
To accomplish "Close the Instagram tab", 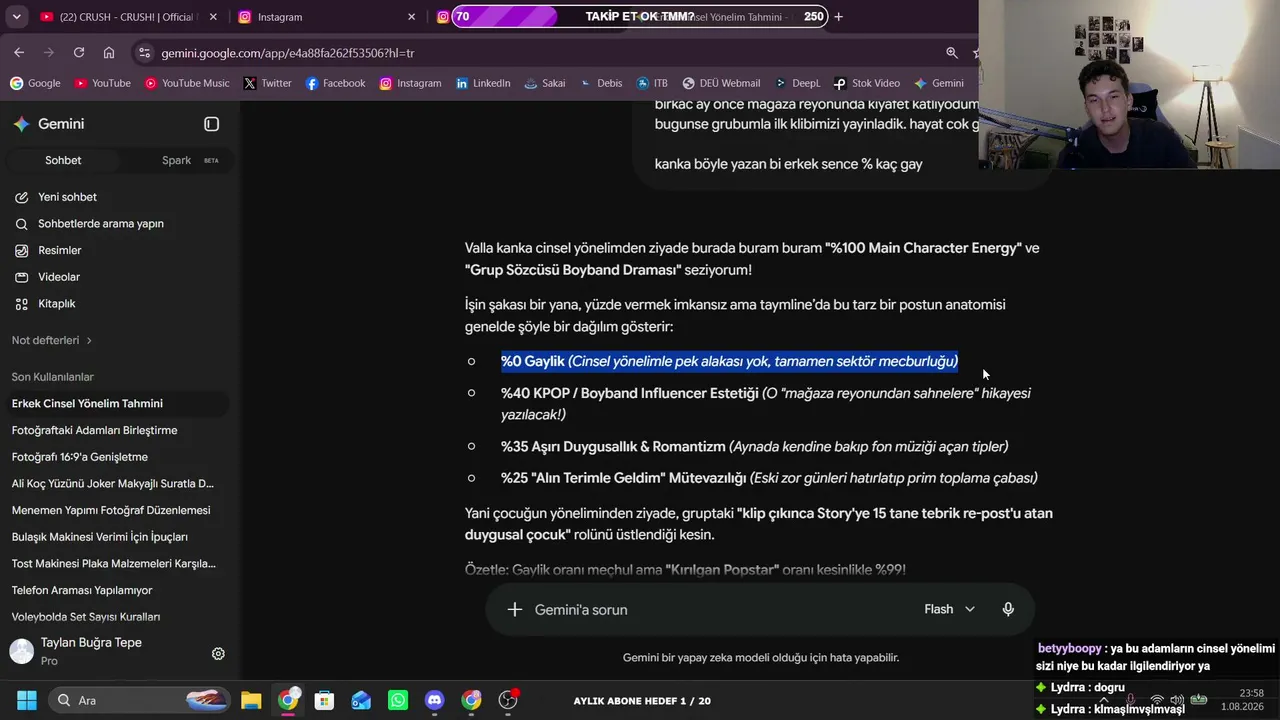I will [411, 16].
